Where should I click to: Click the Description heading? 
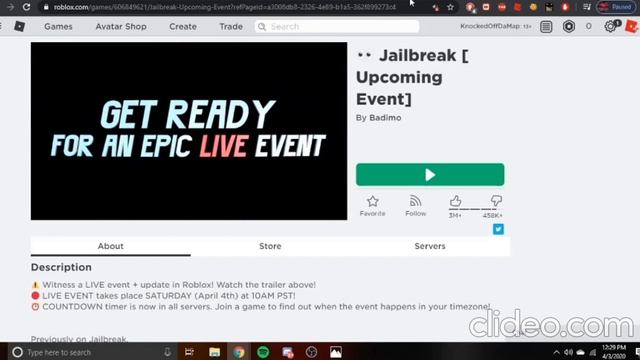[x=61, y=267]
